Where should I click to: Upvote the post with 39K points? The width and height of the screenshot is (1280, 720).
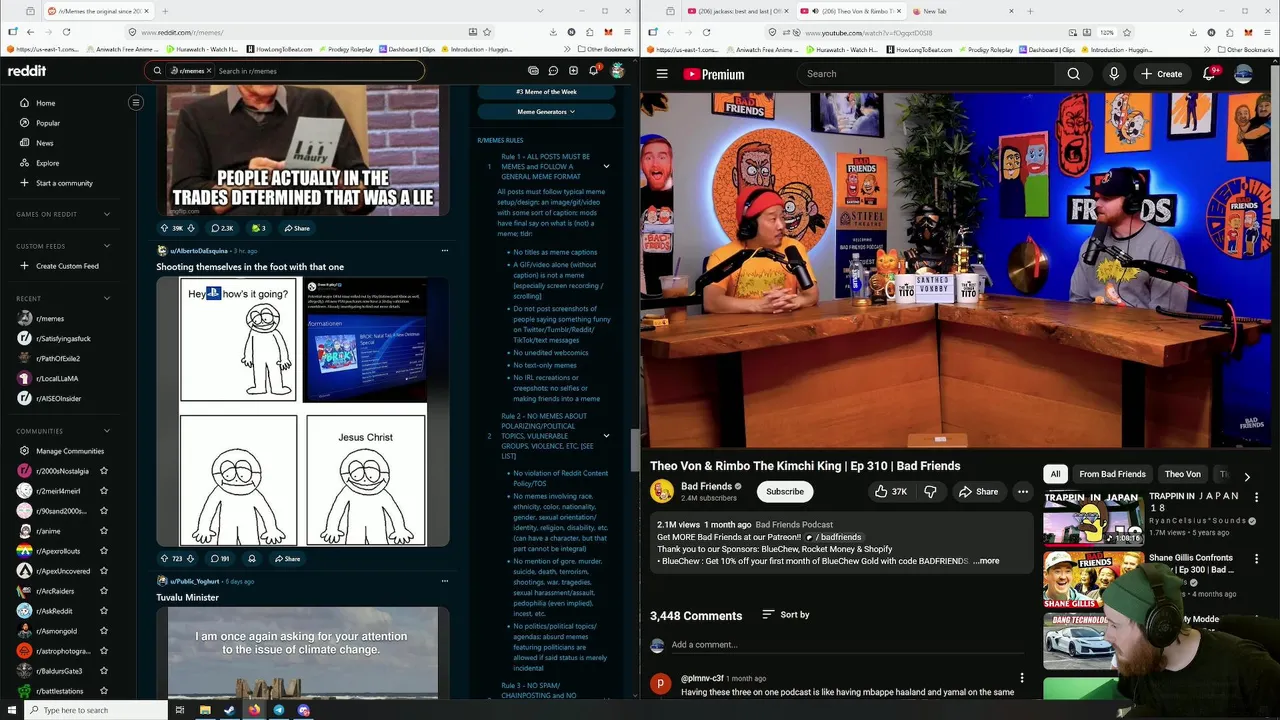165,228
